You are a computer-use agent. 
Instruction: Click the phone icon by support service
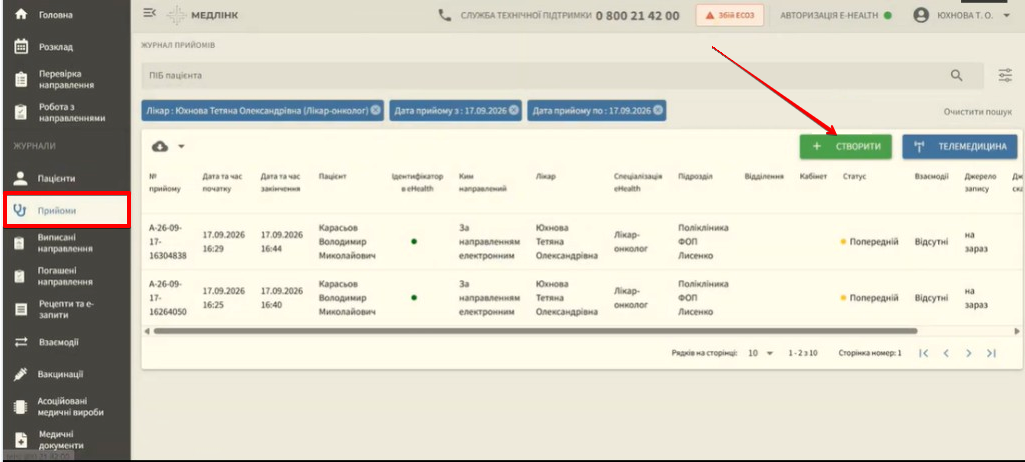(445, 15)
